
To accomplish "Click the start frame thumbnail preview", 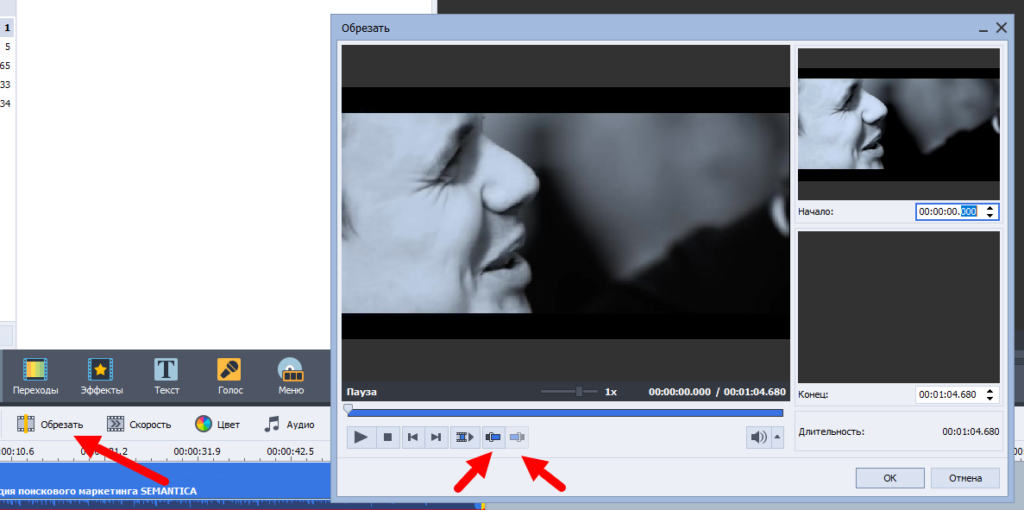I will [x=899, y=124].
